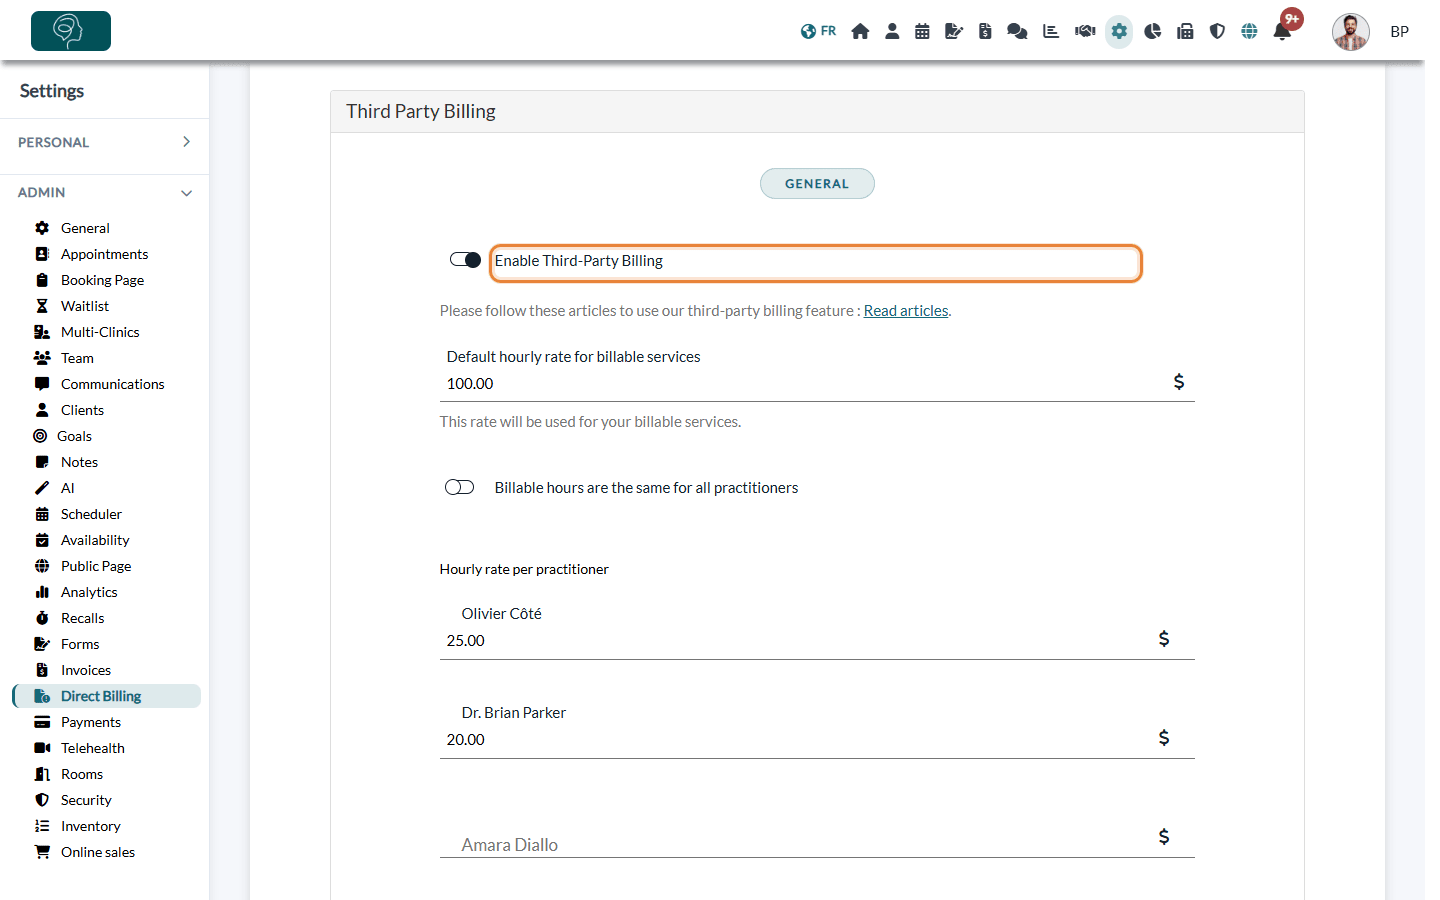
Task: Go to the home icon in top bar
Action: tap(860, 31)
